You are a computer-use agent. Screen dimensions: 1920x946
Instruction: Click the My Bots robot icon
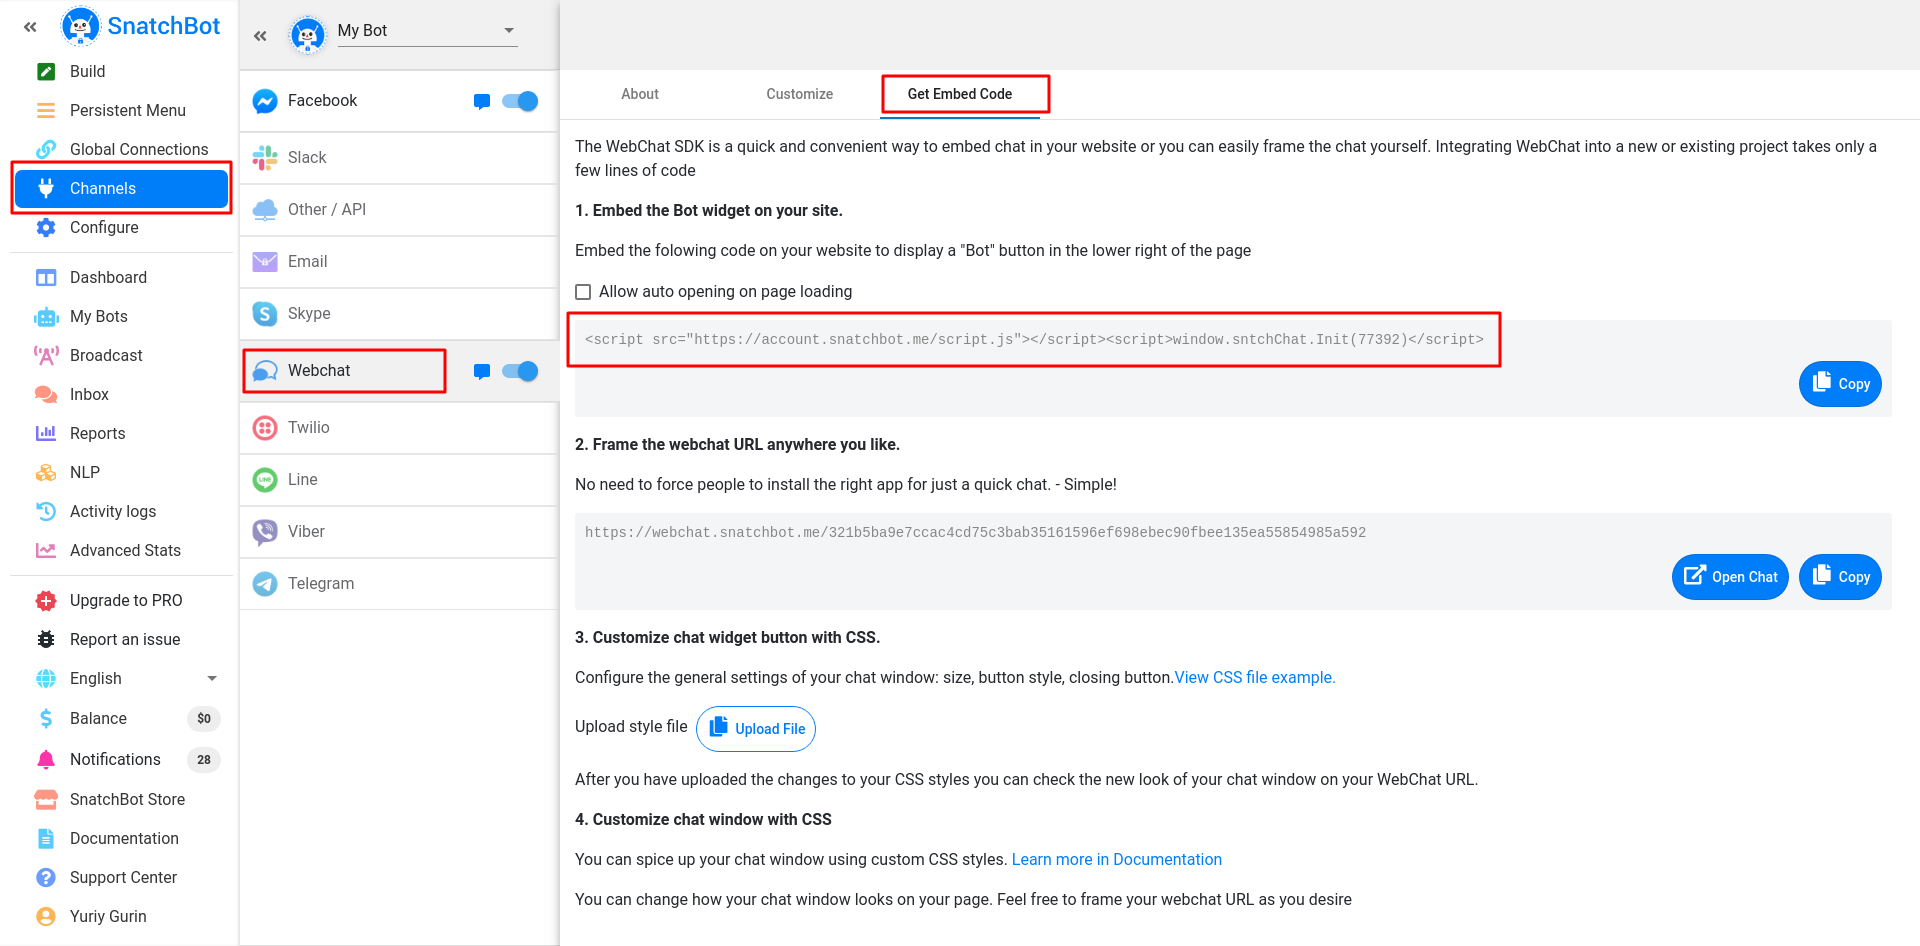coord(46,316)
